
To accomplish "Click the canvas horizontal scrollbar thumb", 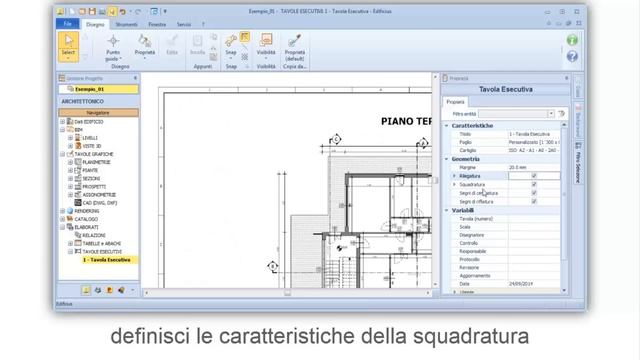I will pos(287,293).
